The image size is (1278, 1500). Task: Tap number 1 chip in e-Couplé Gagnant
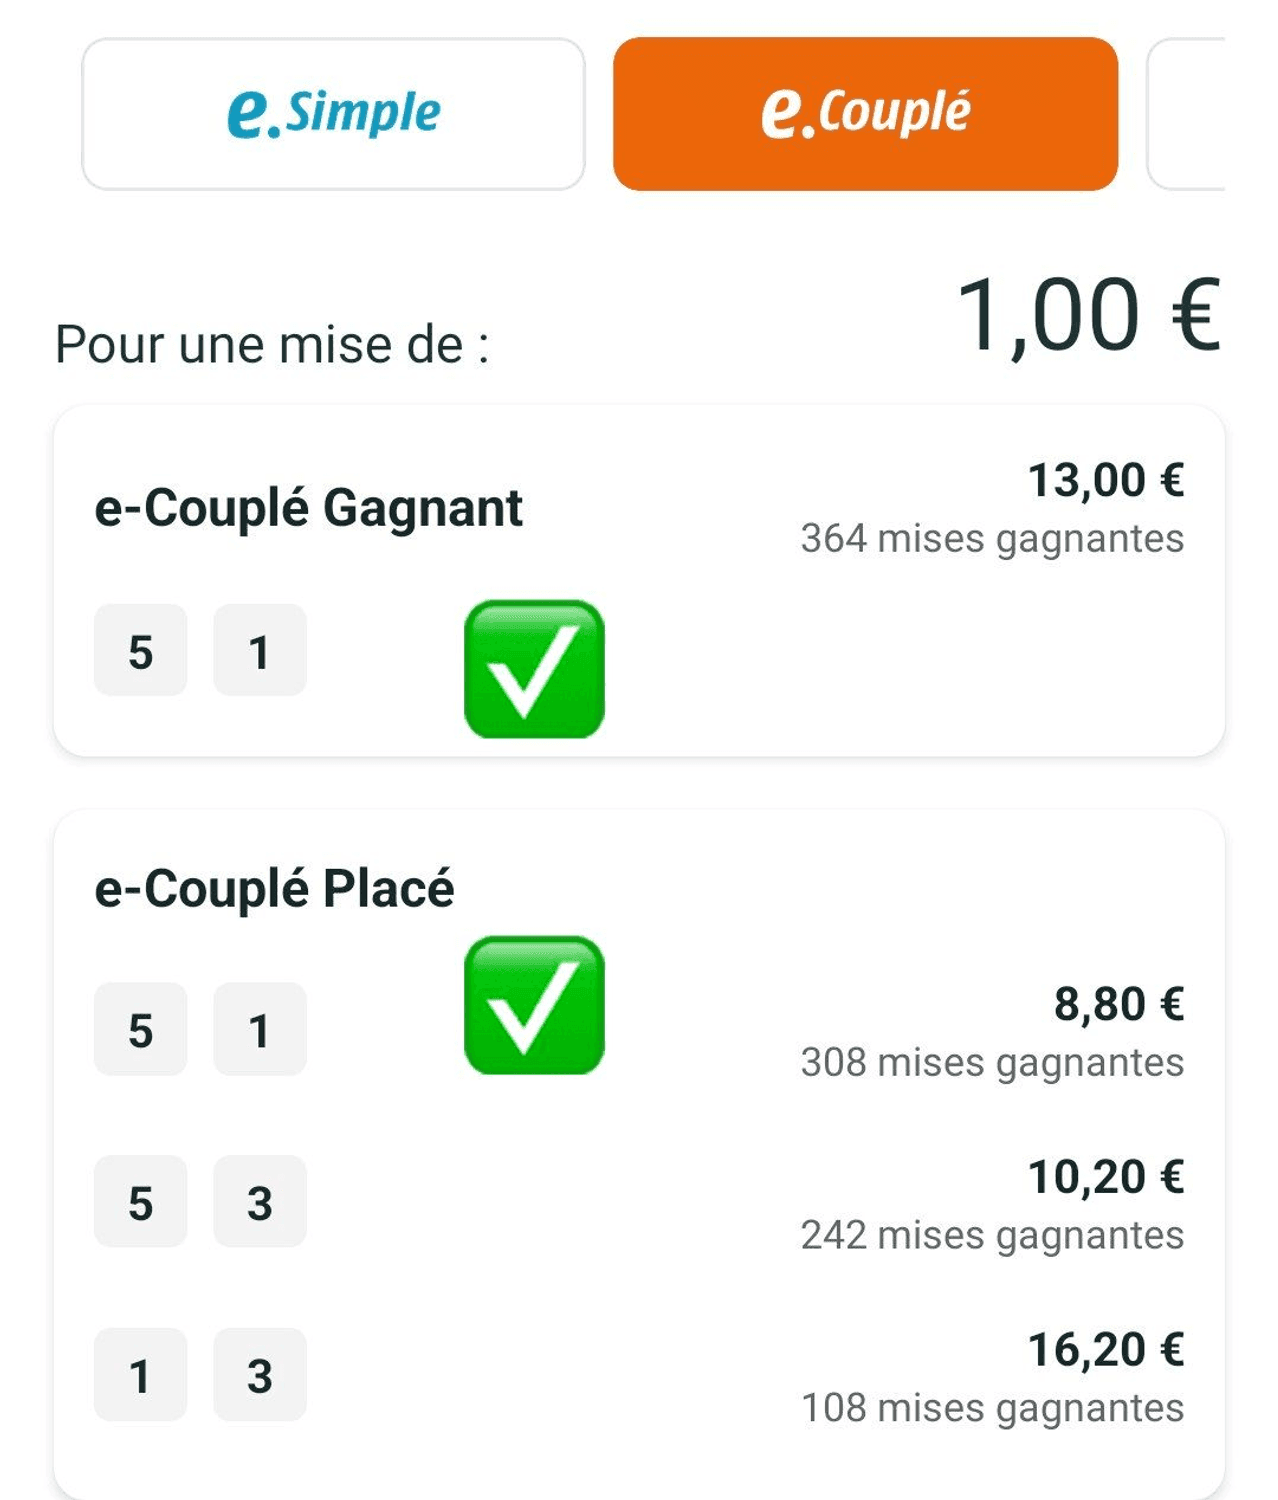pyautogui.click(x=260, y=650)
